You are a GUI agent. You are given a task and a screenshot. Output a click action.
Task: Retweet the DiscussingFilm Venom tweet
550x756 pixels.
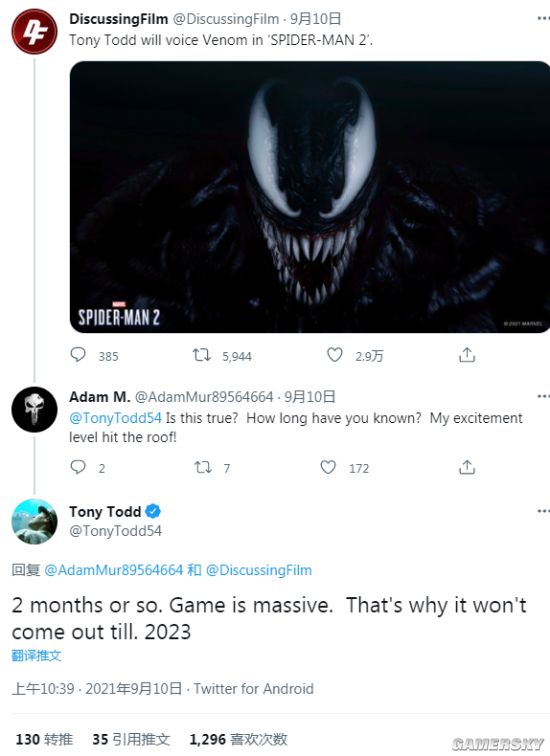click(x=201, y=355)
